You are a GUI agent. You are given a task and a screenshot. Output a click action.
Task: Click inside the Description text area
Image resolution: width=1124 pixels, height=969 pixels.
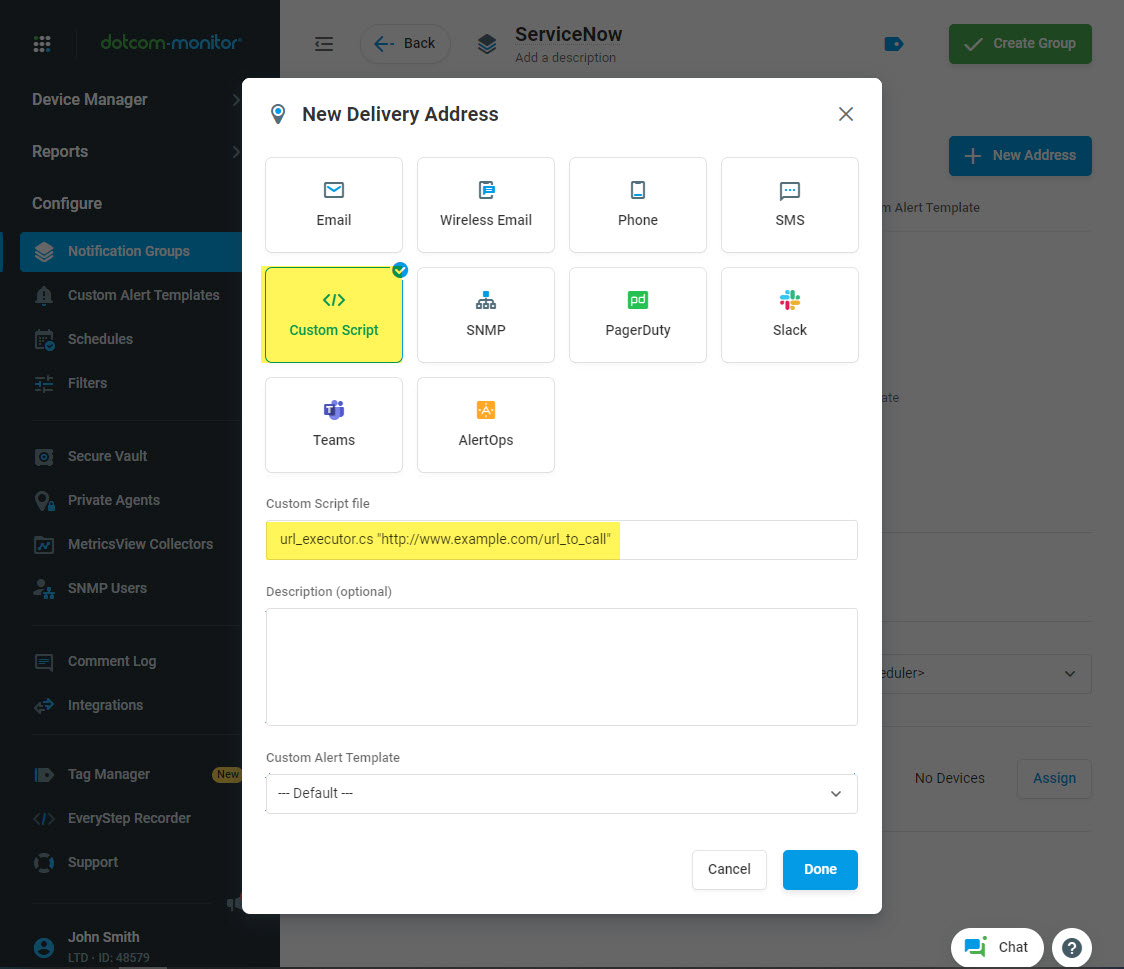pos(561,665)
